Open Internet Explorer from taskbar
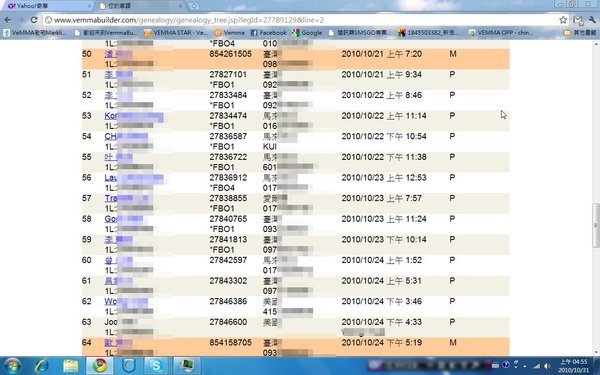 coord(41,366)
